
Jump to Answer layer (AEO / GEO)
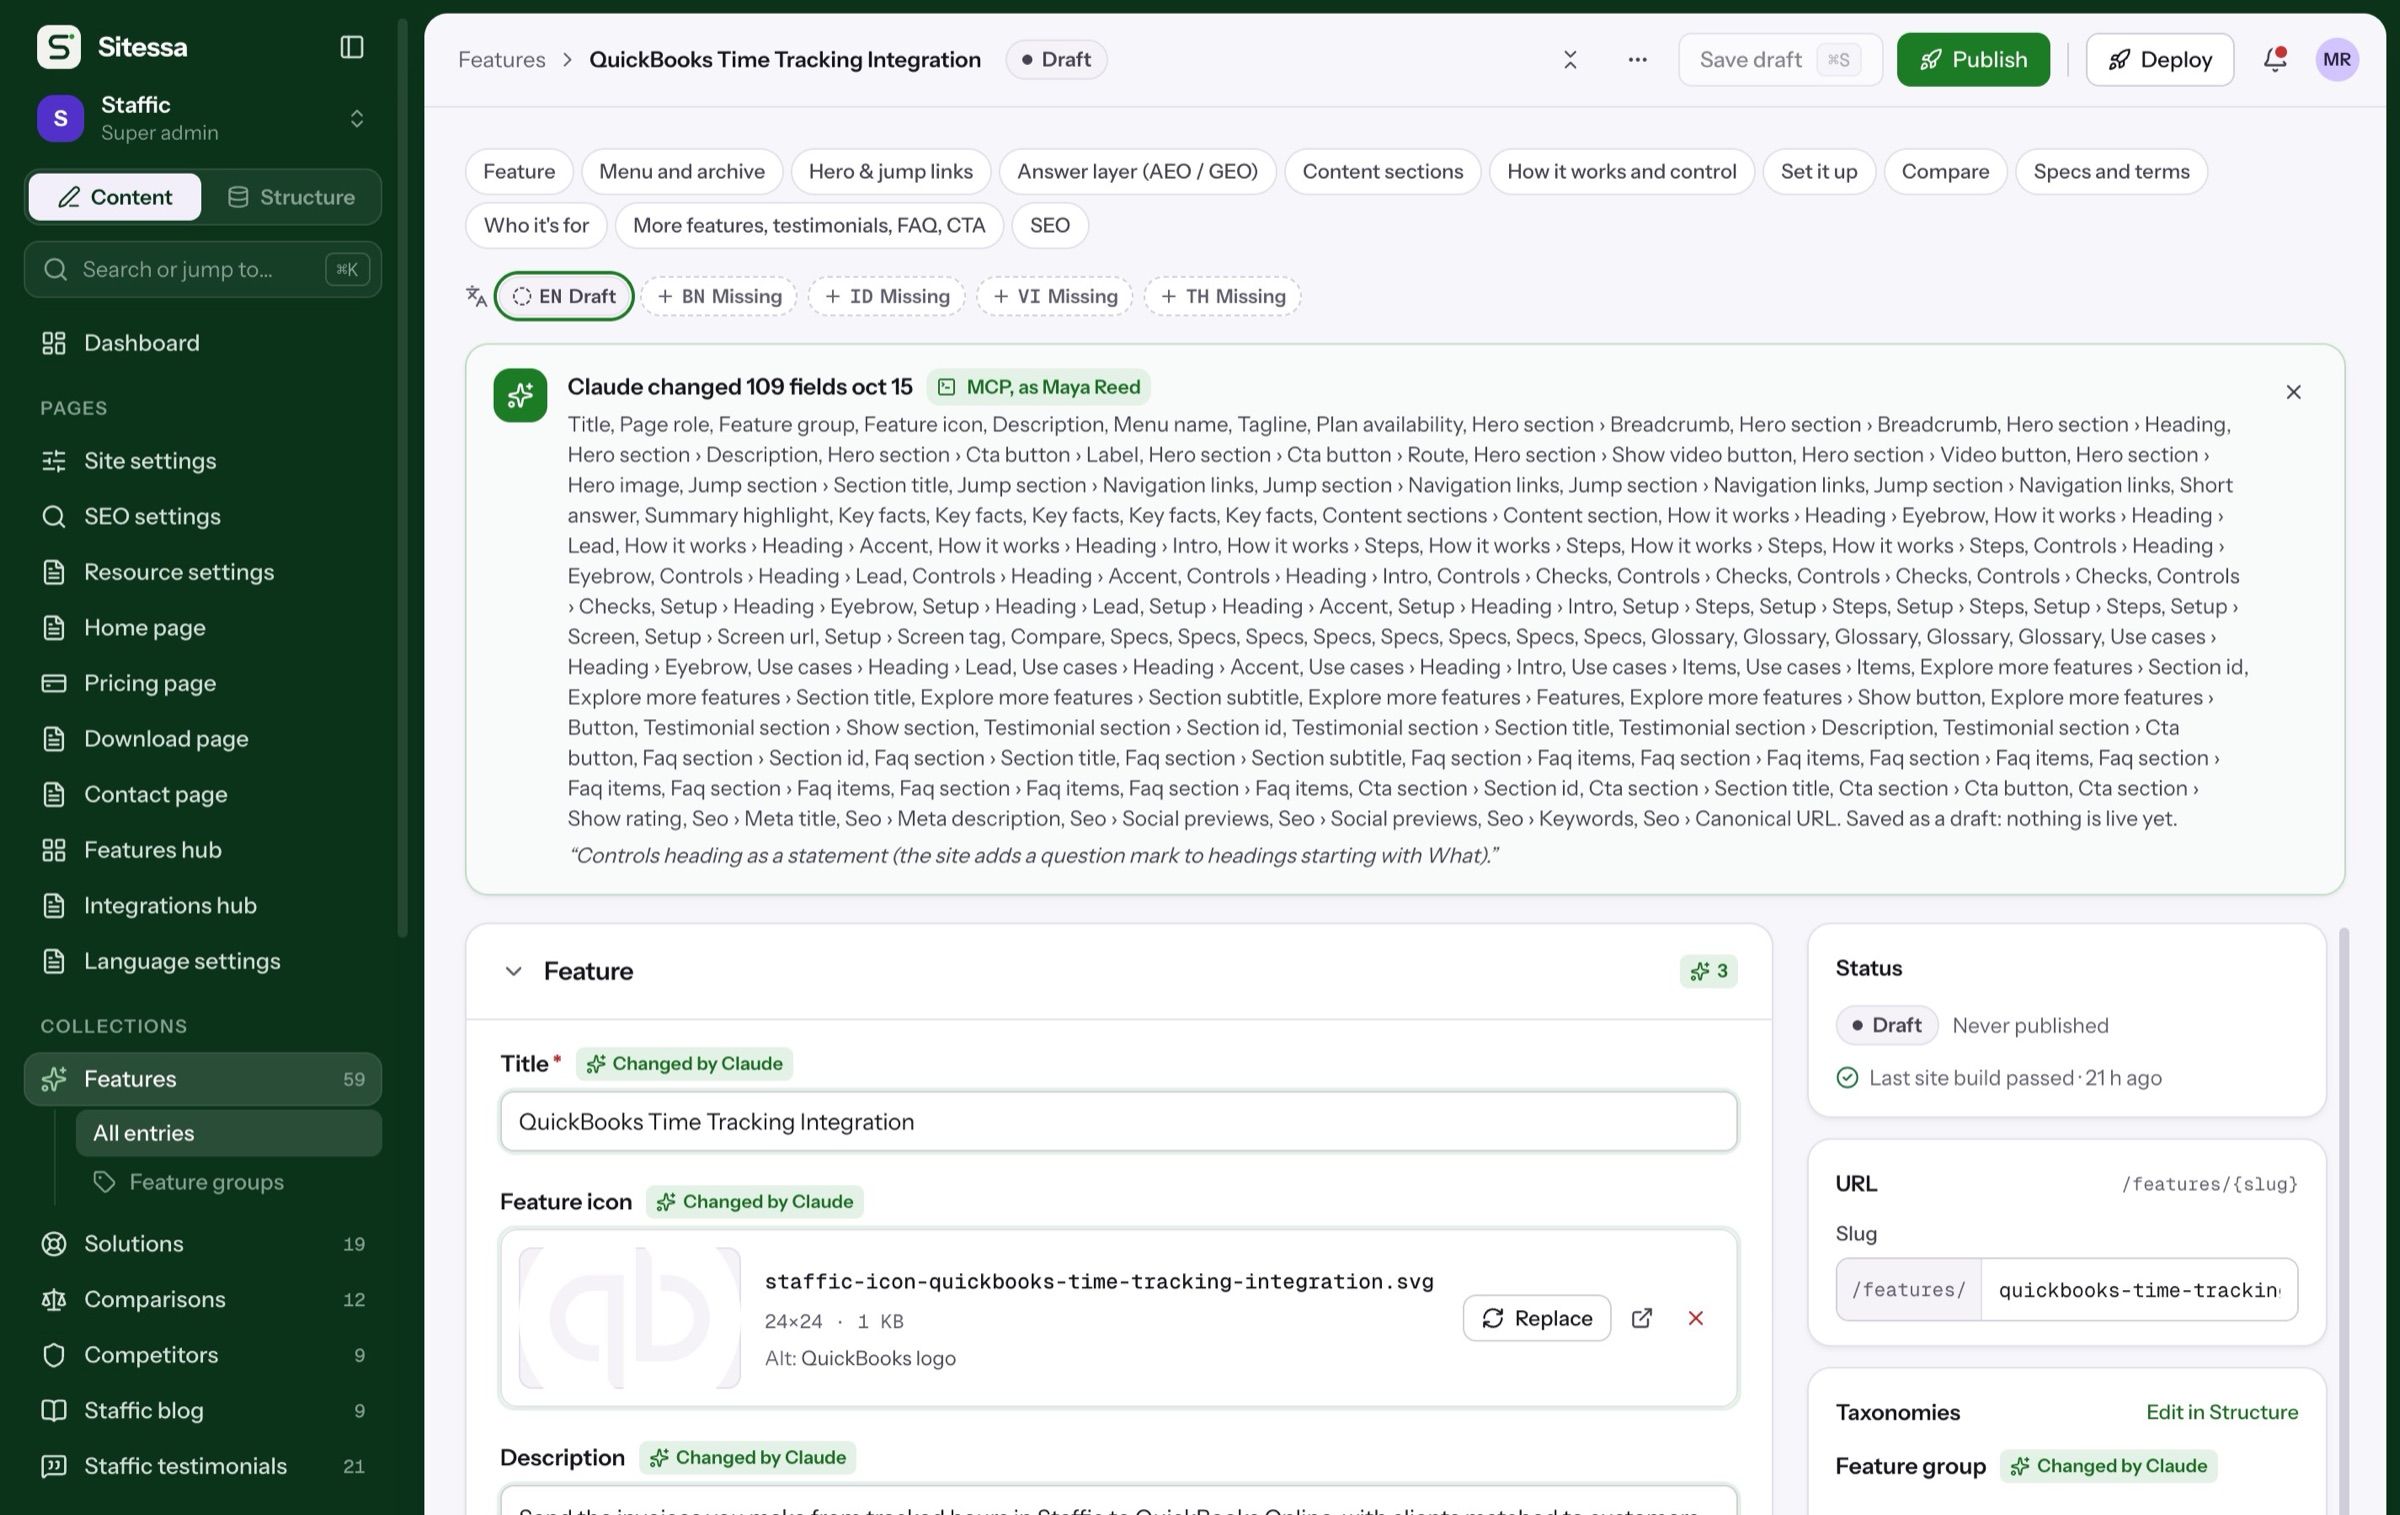point(1137,172)
